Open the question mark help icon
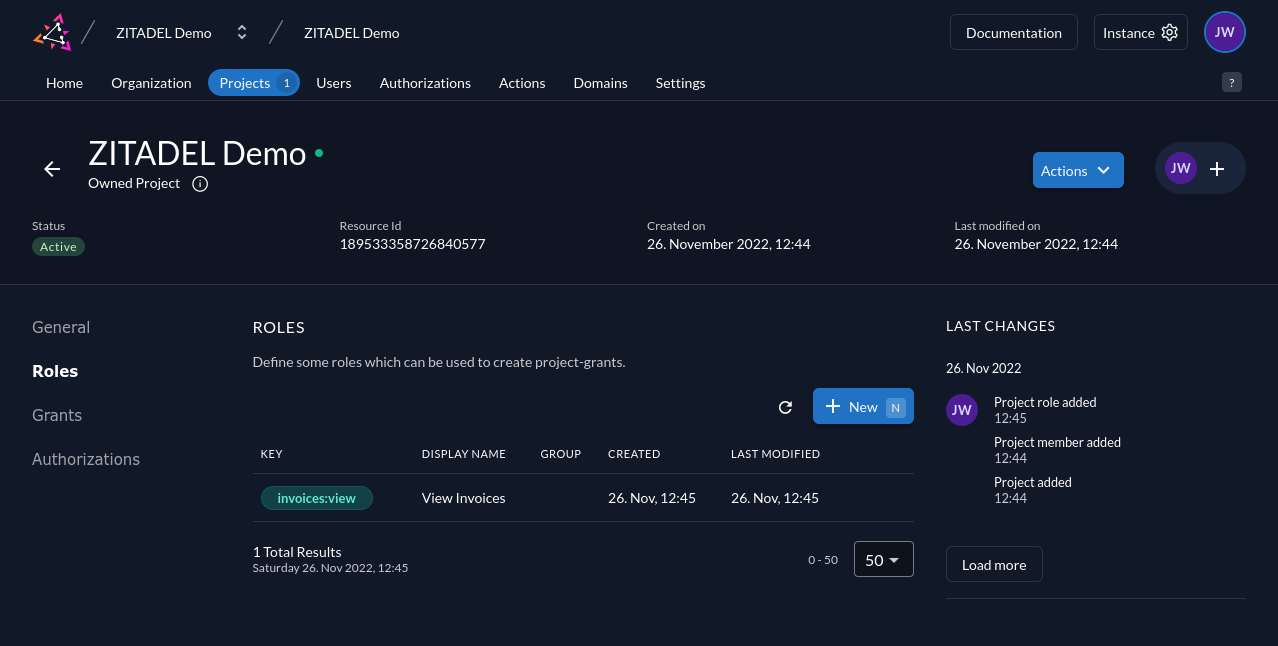The height and width of the screenshot is (646, 1278). [x=1231, y=82]
